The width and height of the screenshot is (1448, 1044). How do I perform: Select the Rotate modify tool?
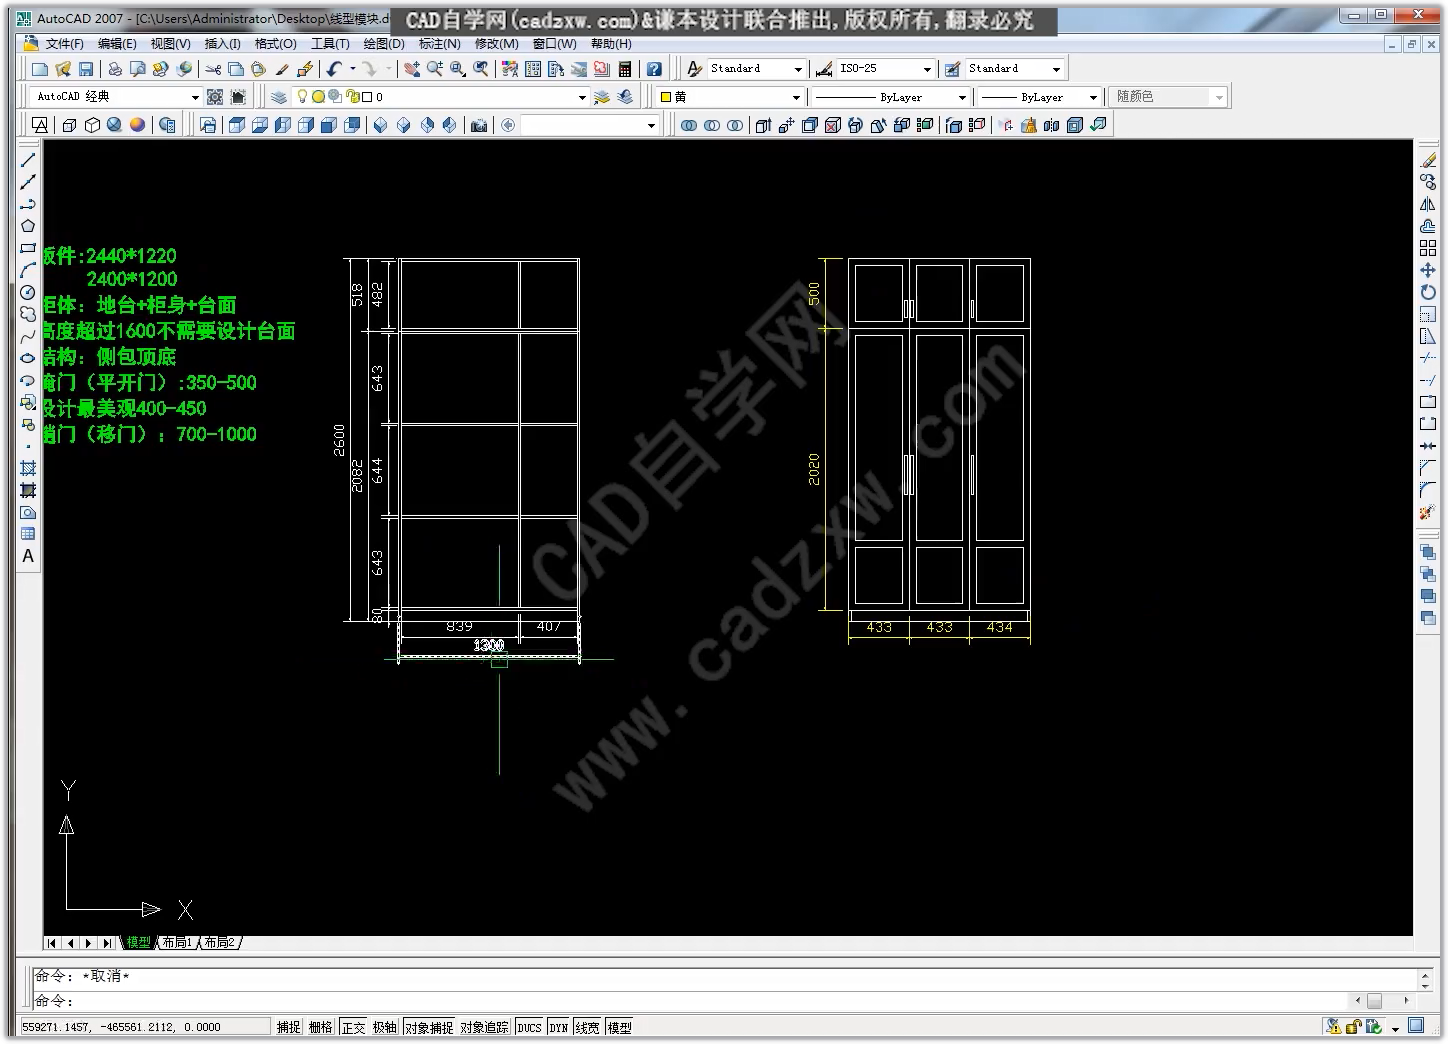click(x=1428, y=292)
